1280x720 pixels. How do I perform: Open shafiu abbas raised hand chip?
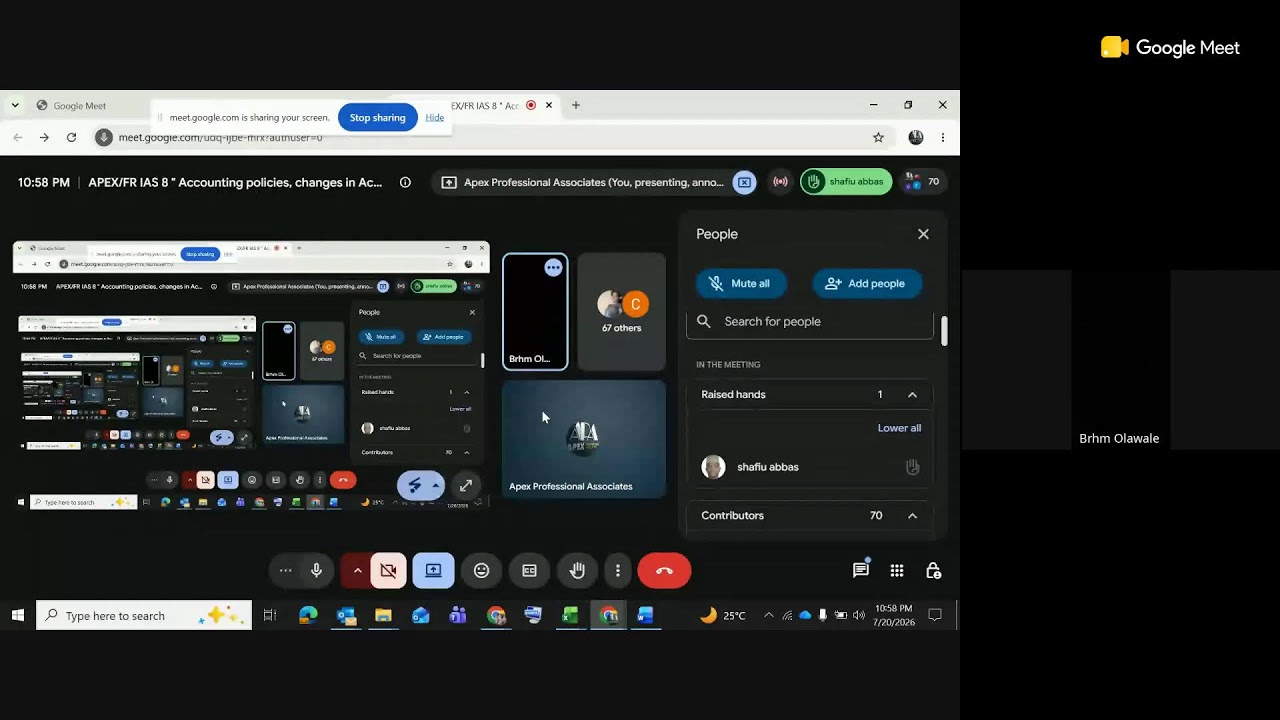(846, 182)
